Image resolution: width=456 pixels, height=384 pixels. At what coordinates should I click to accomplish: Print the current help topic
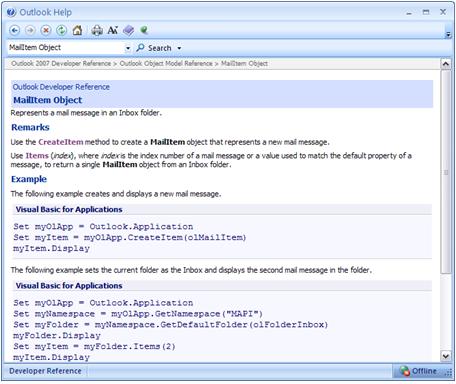point(97,30)
